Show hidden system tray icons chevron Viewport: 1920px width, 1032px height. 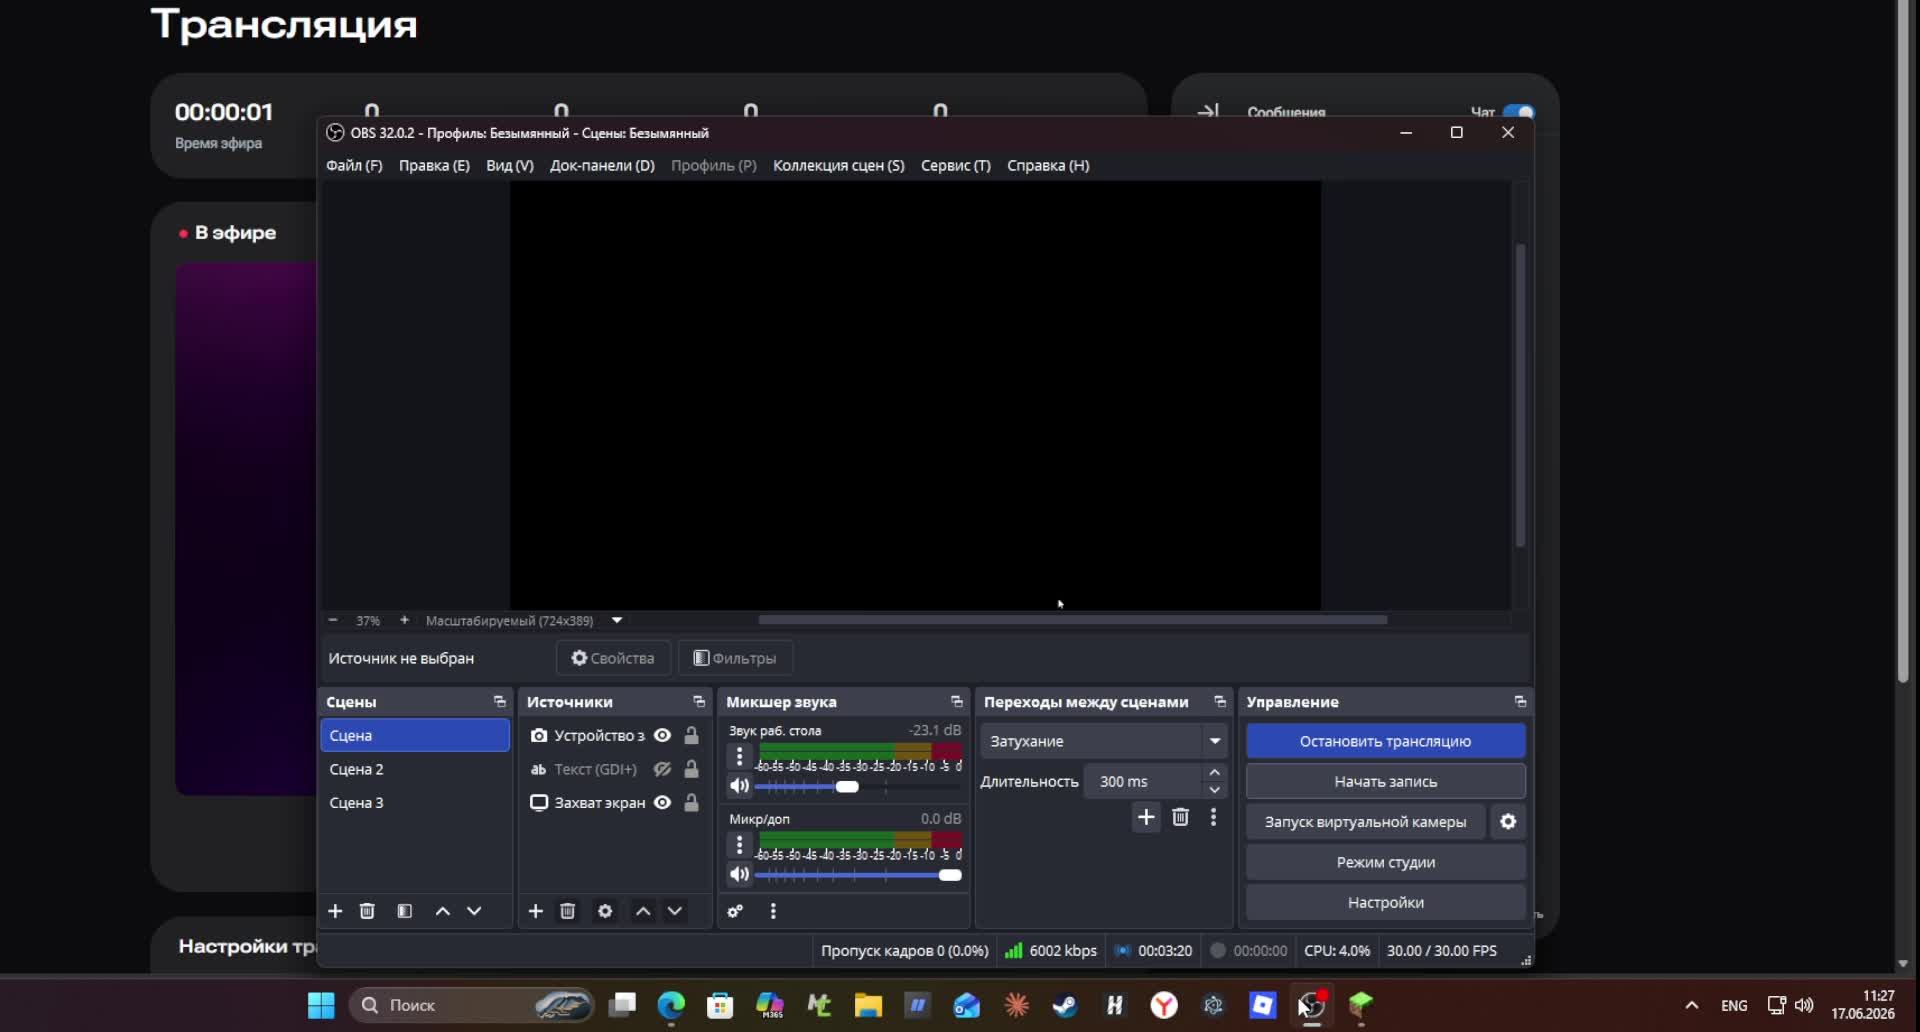1692,1005
